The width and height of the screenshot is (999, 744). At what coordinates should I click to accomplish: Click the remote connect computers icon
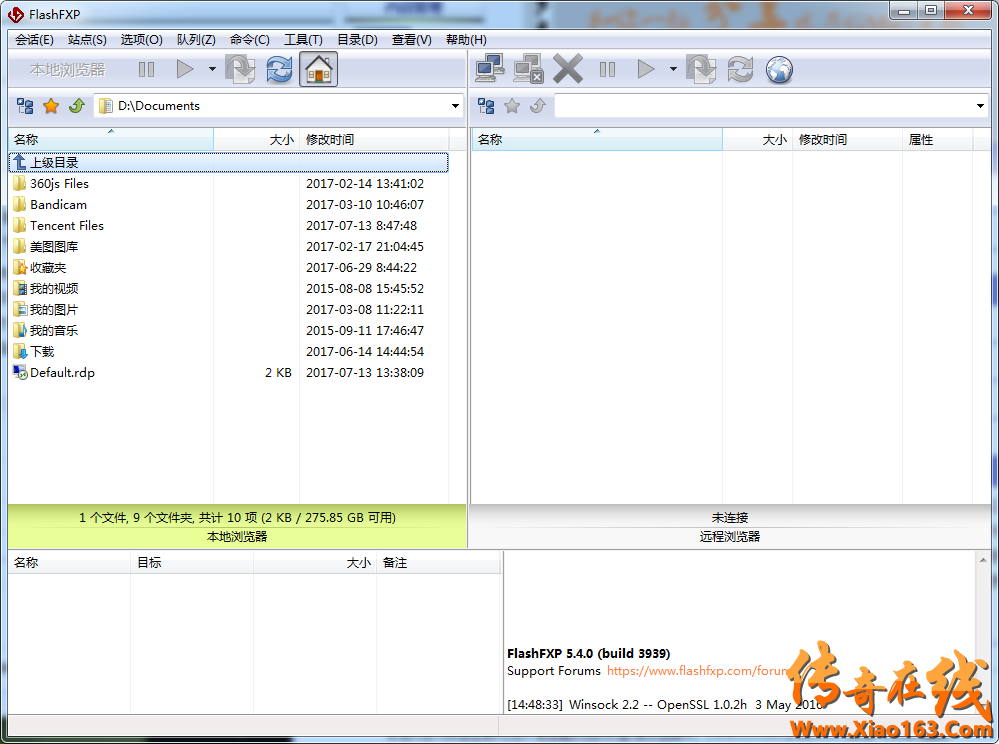(x=490, y=69)
